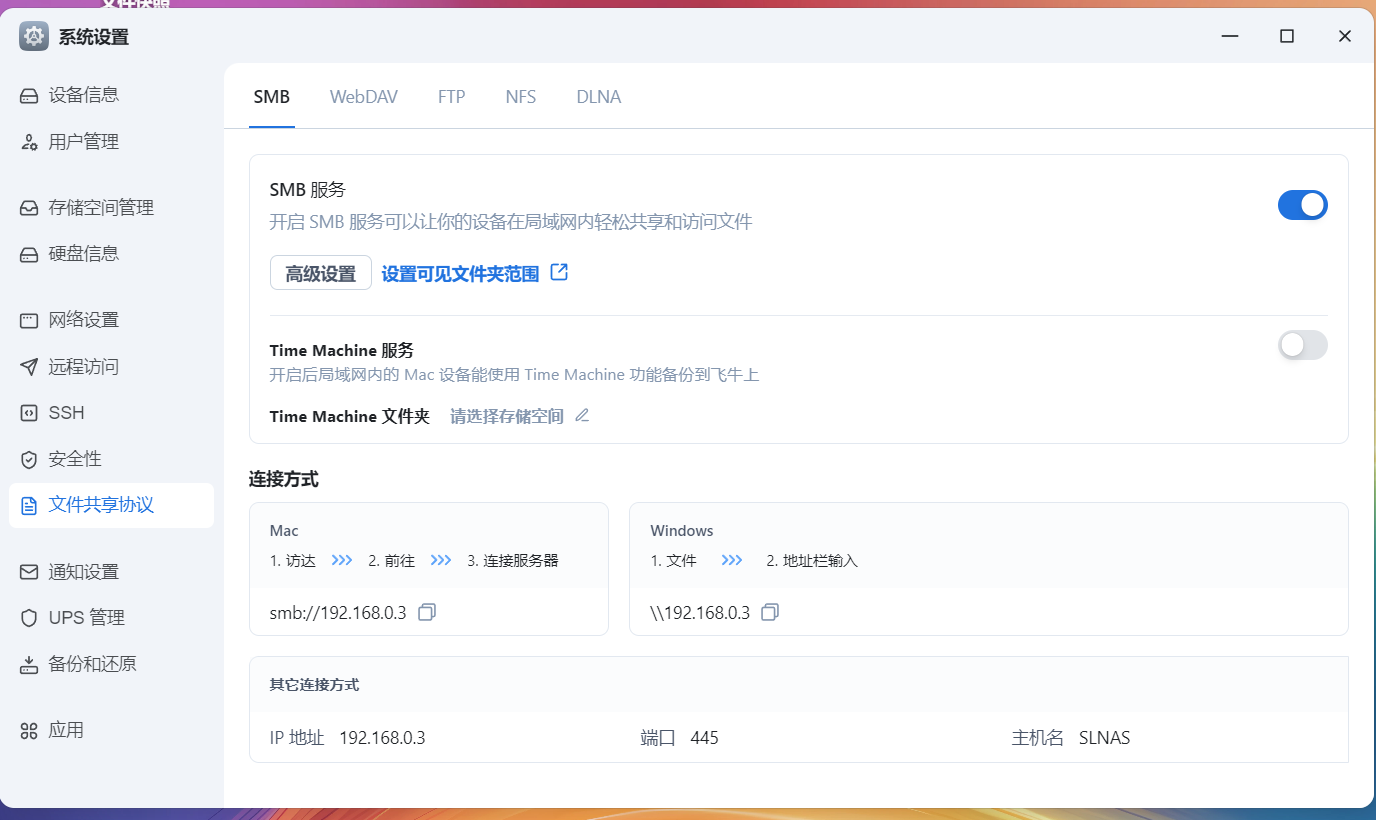Disable the SMB service toggle
Viewport: 1376px width, 820px height.
click(x=1302, y=205)
